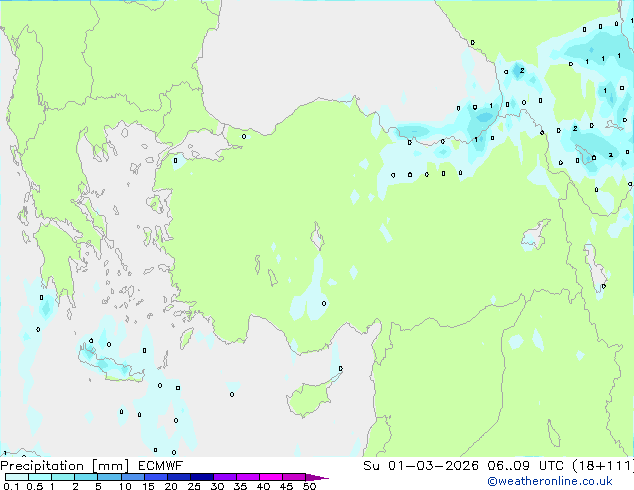Click the legend label '30'
The width and height of the screenshot is (634, 490).
click(217, 486)
